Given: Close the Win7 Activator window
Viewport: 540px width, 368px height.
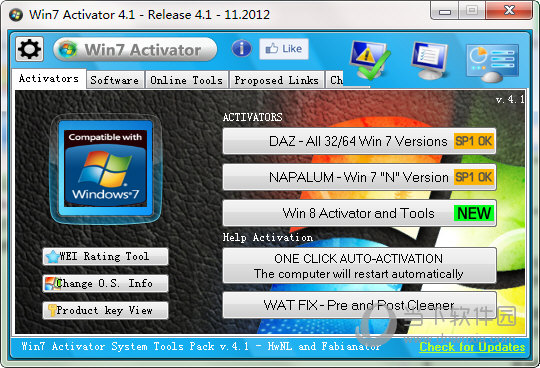Looking at the screenshot, I should pos(509,11).
